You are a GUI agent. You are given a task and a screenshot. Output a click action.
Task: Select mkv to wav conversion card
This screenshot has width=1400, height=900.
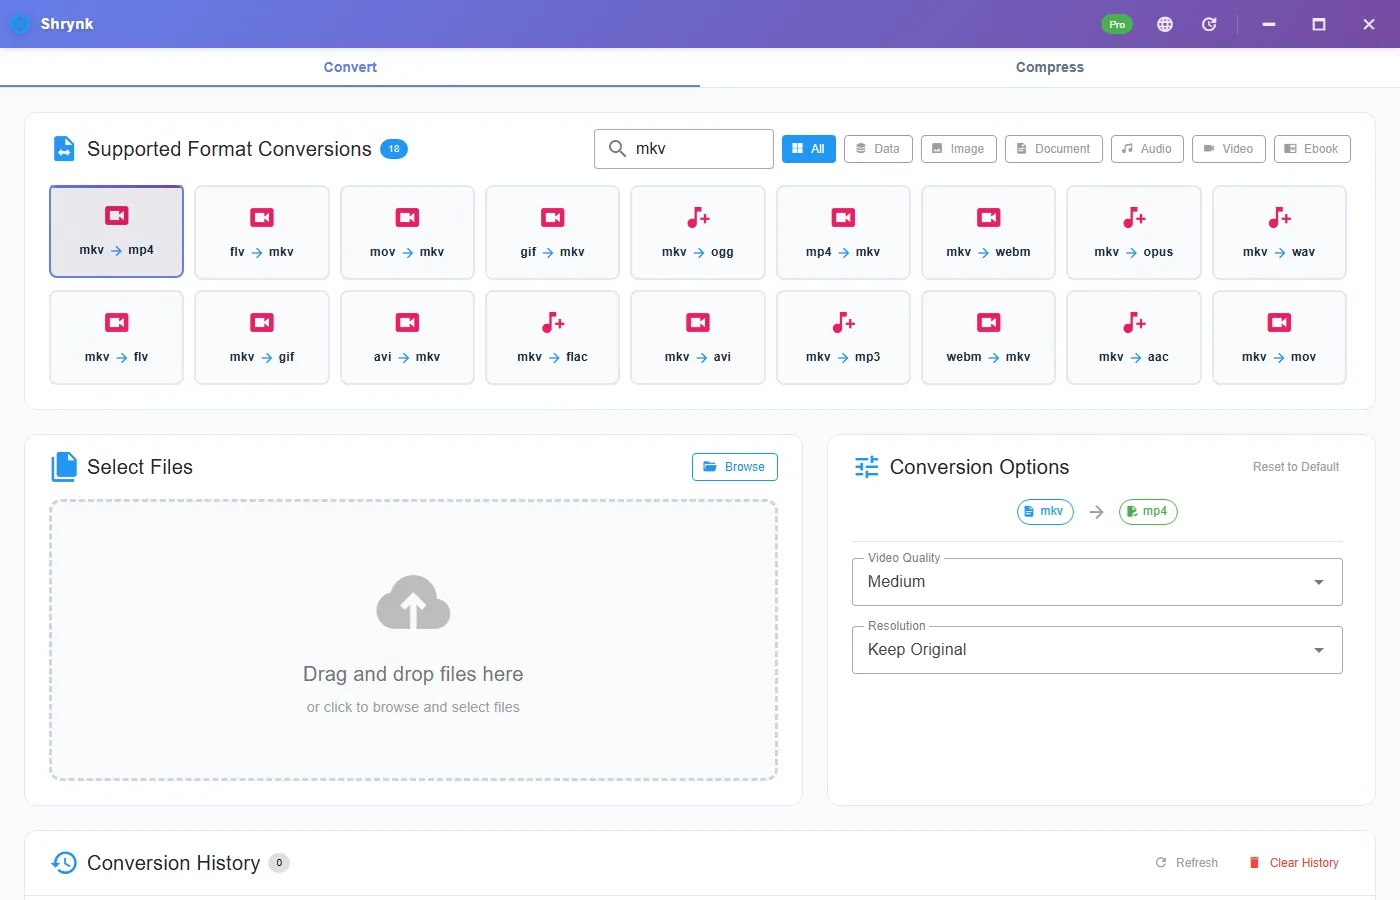pos(1279,232)
